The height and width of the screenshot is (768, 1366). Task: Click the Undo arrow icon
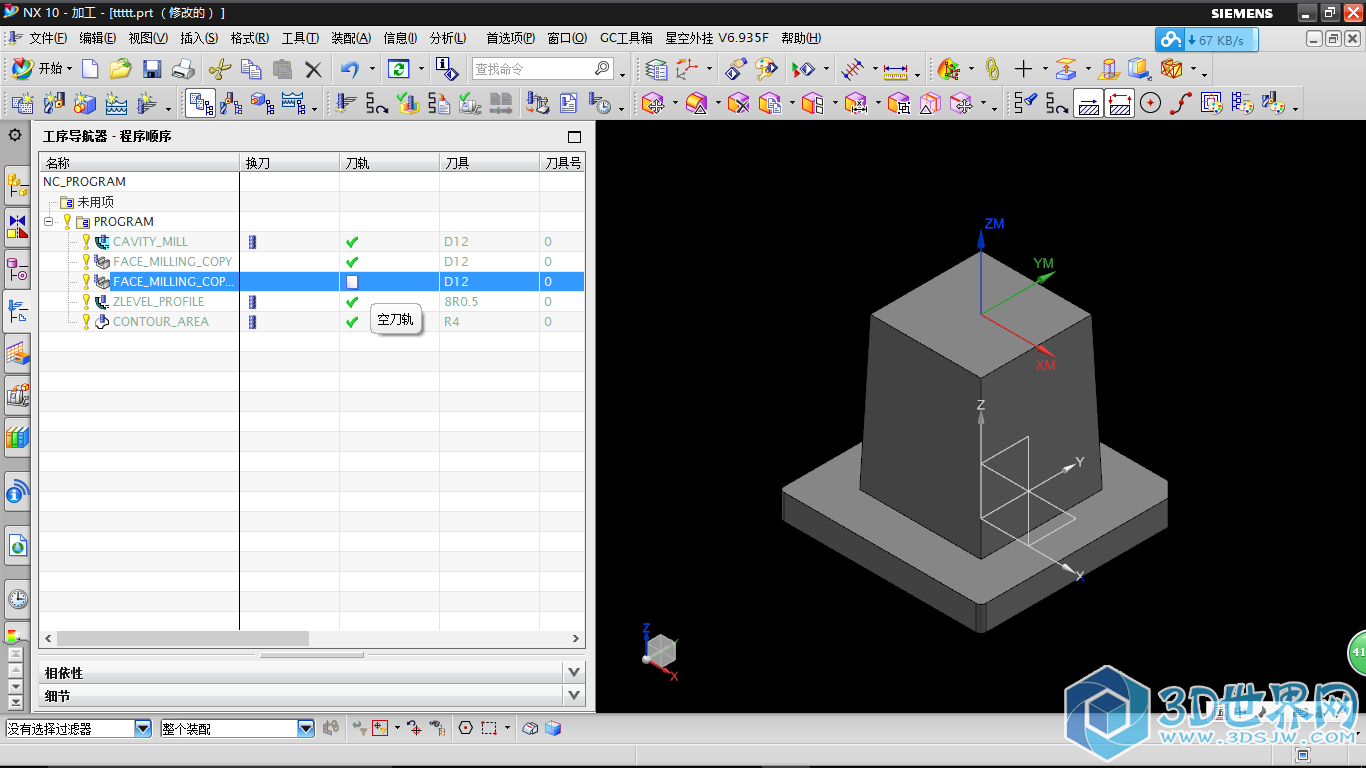(x=350, y=69)
